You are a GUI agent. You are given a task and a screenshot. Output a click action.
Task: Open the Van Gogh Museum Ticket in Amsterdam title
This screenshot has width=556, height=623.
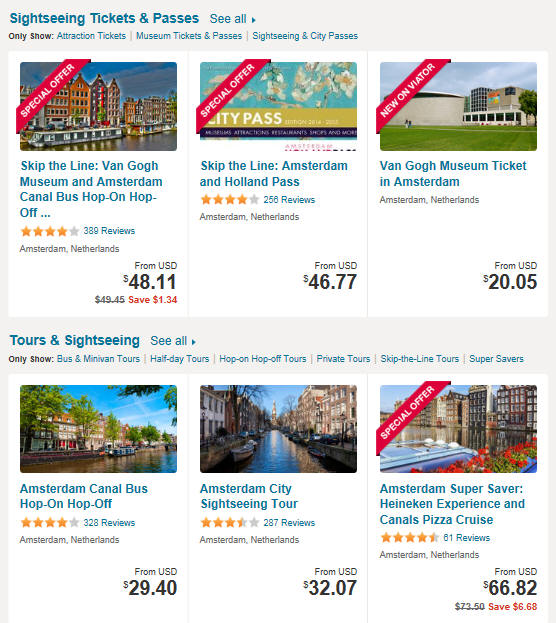point(453,174)
